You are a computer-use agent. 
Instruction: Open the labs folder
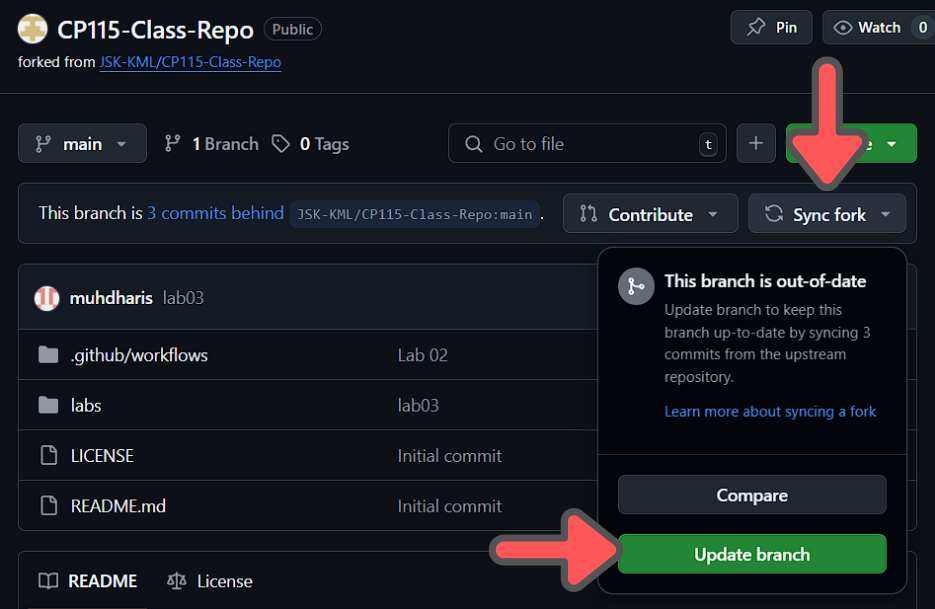coord(86,406)
